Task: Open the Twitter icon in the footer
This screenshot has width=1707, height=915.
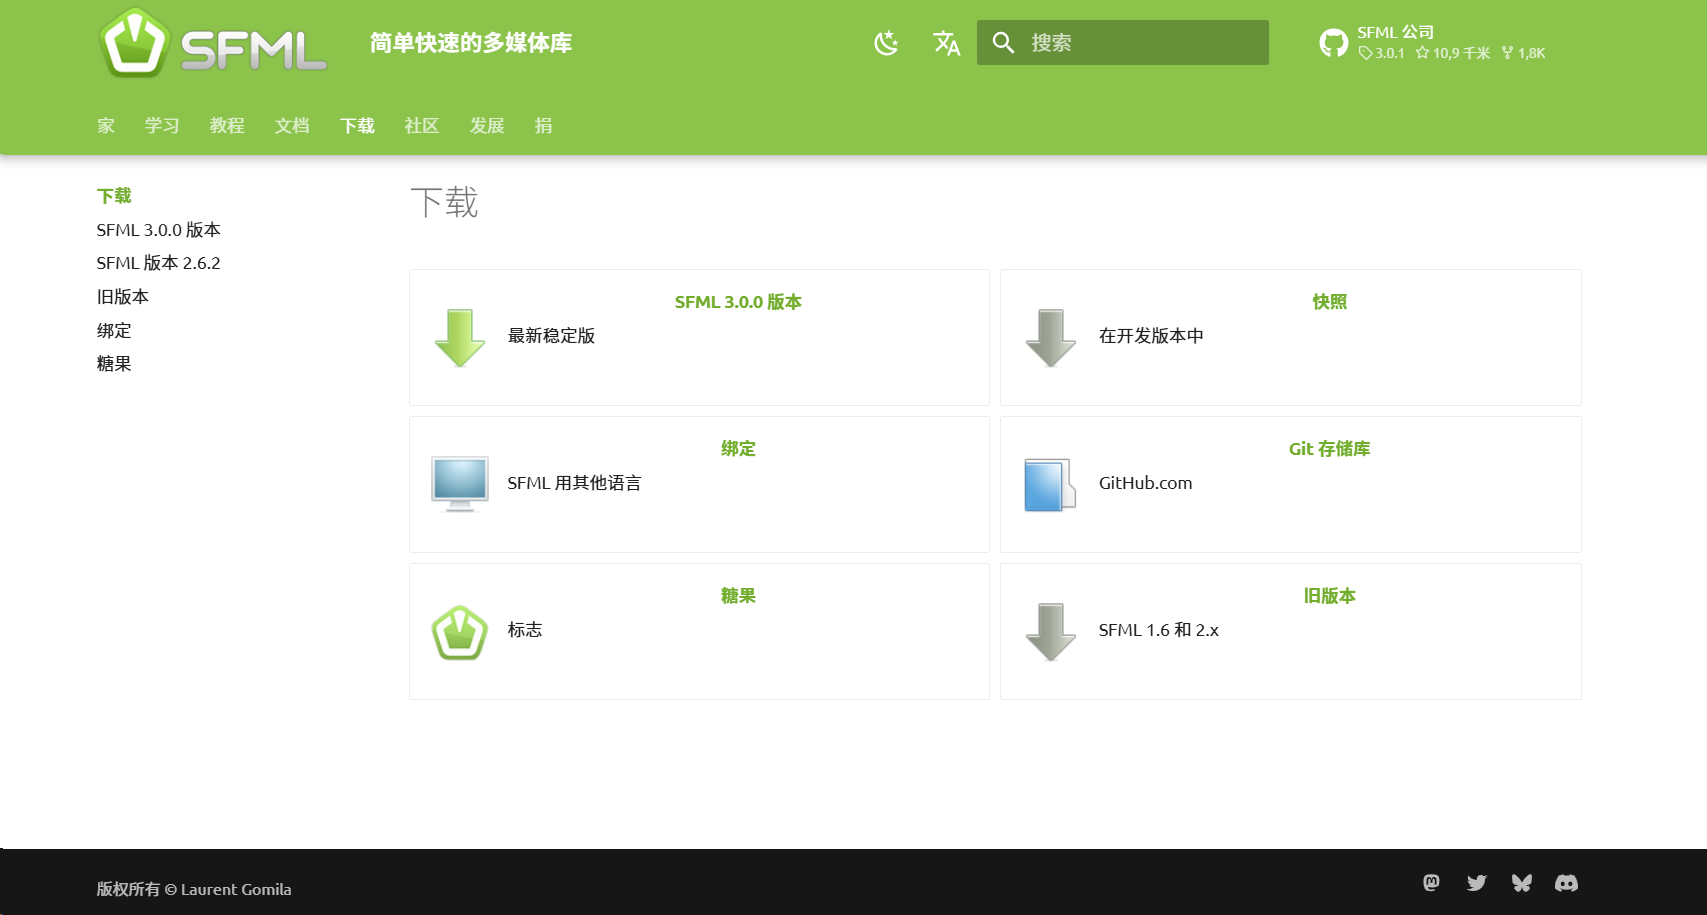Action: (1477, 882)
